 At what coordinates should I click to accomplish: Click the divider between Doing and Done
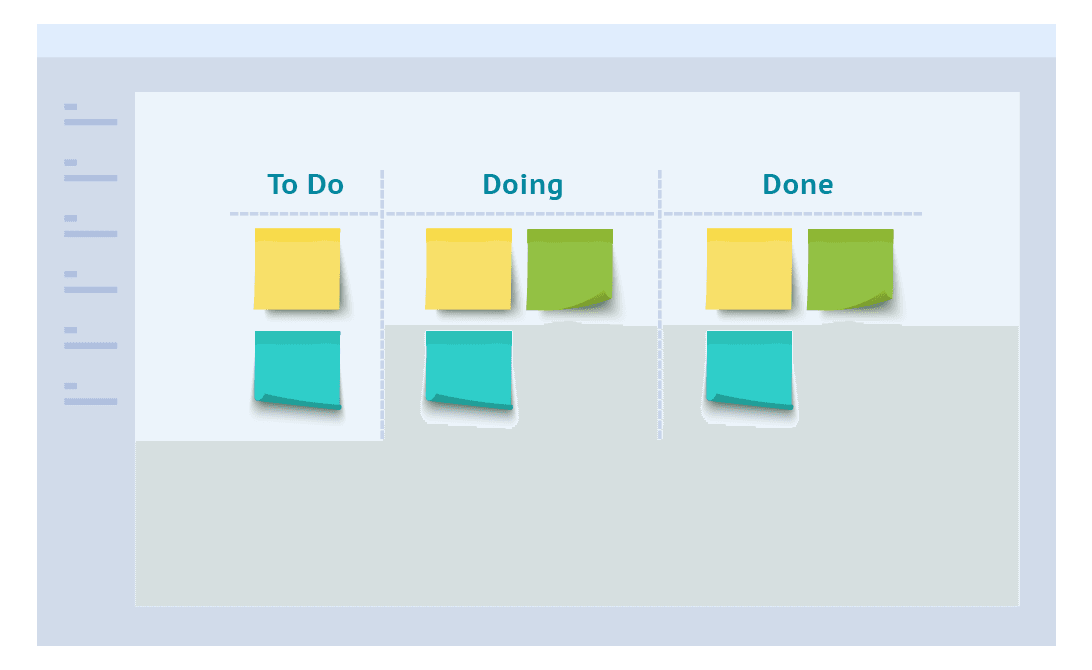(660, 305)
